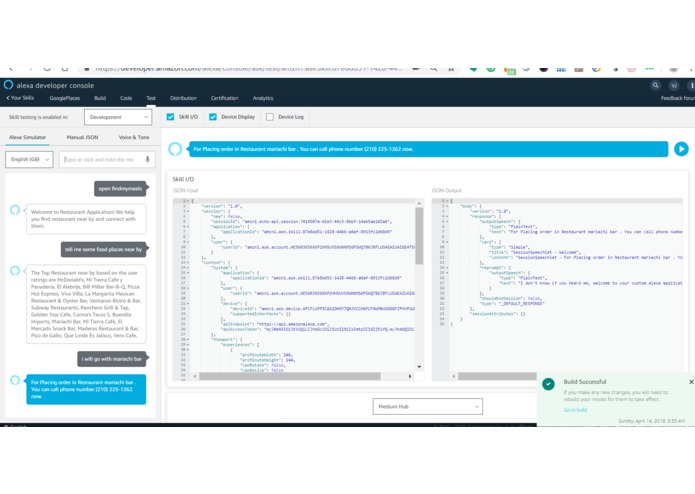Viewport: 695px width, 494px height.
Task: Collapse the "body" block in JSON Output
Action: click(447, 206)
